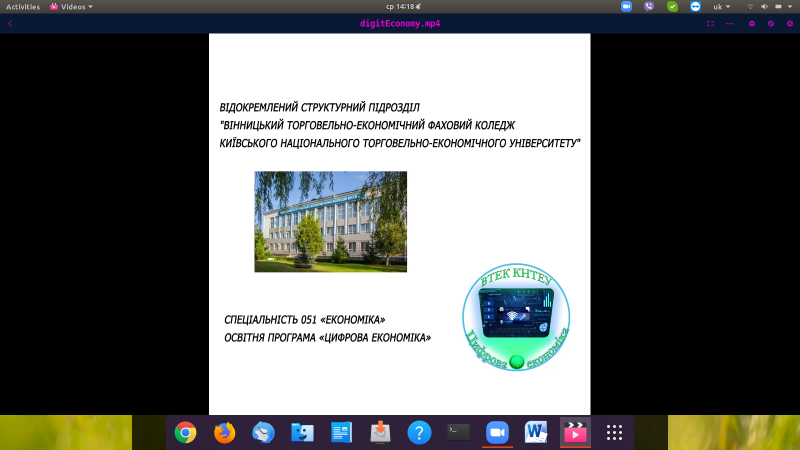Open the Videos app menu

coord(71,7)
